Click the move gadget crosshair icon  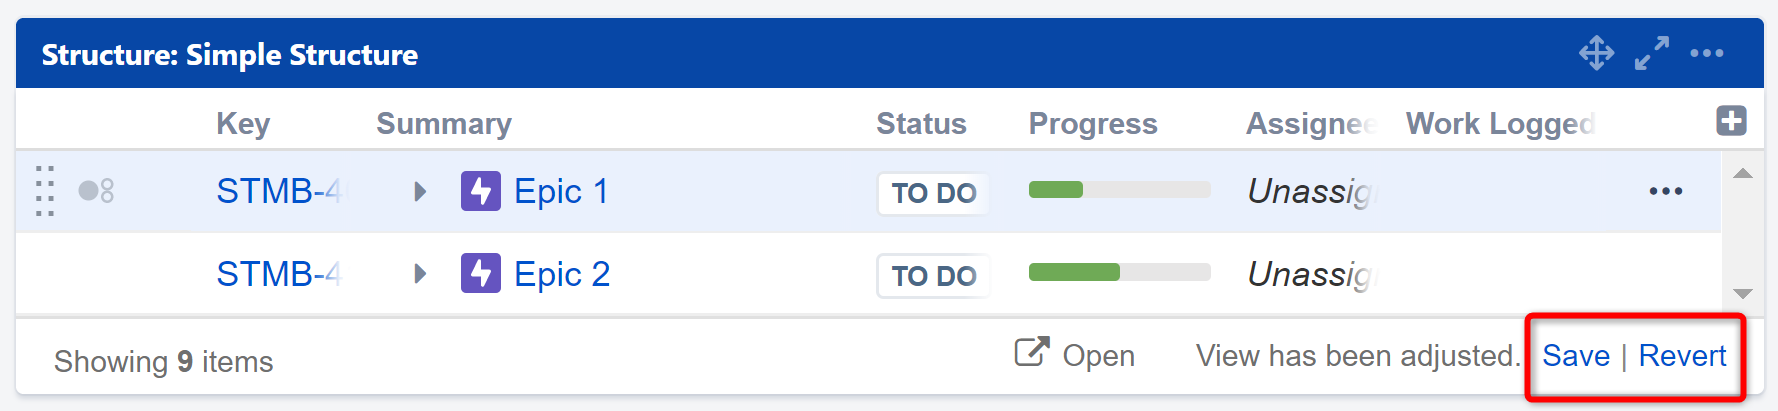1596,53
